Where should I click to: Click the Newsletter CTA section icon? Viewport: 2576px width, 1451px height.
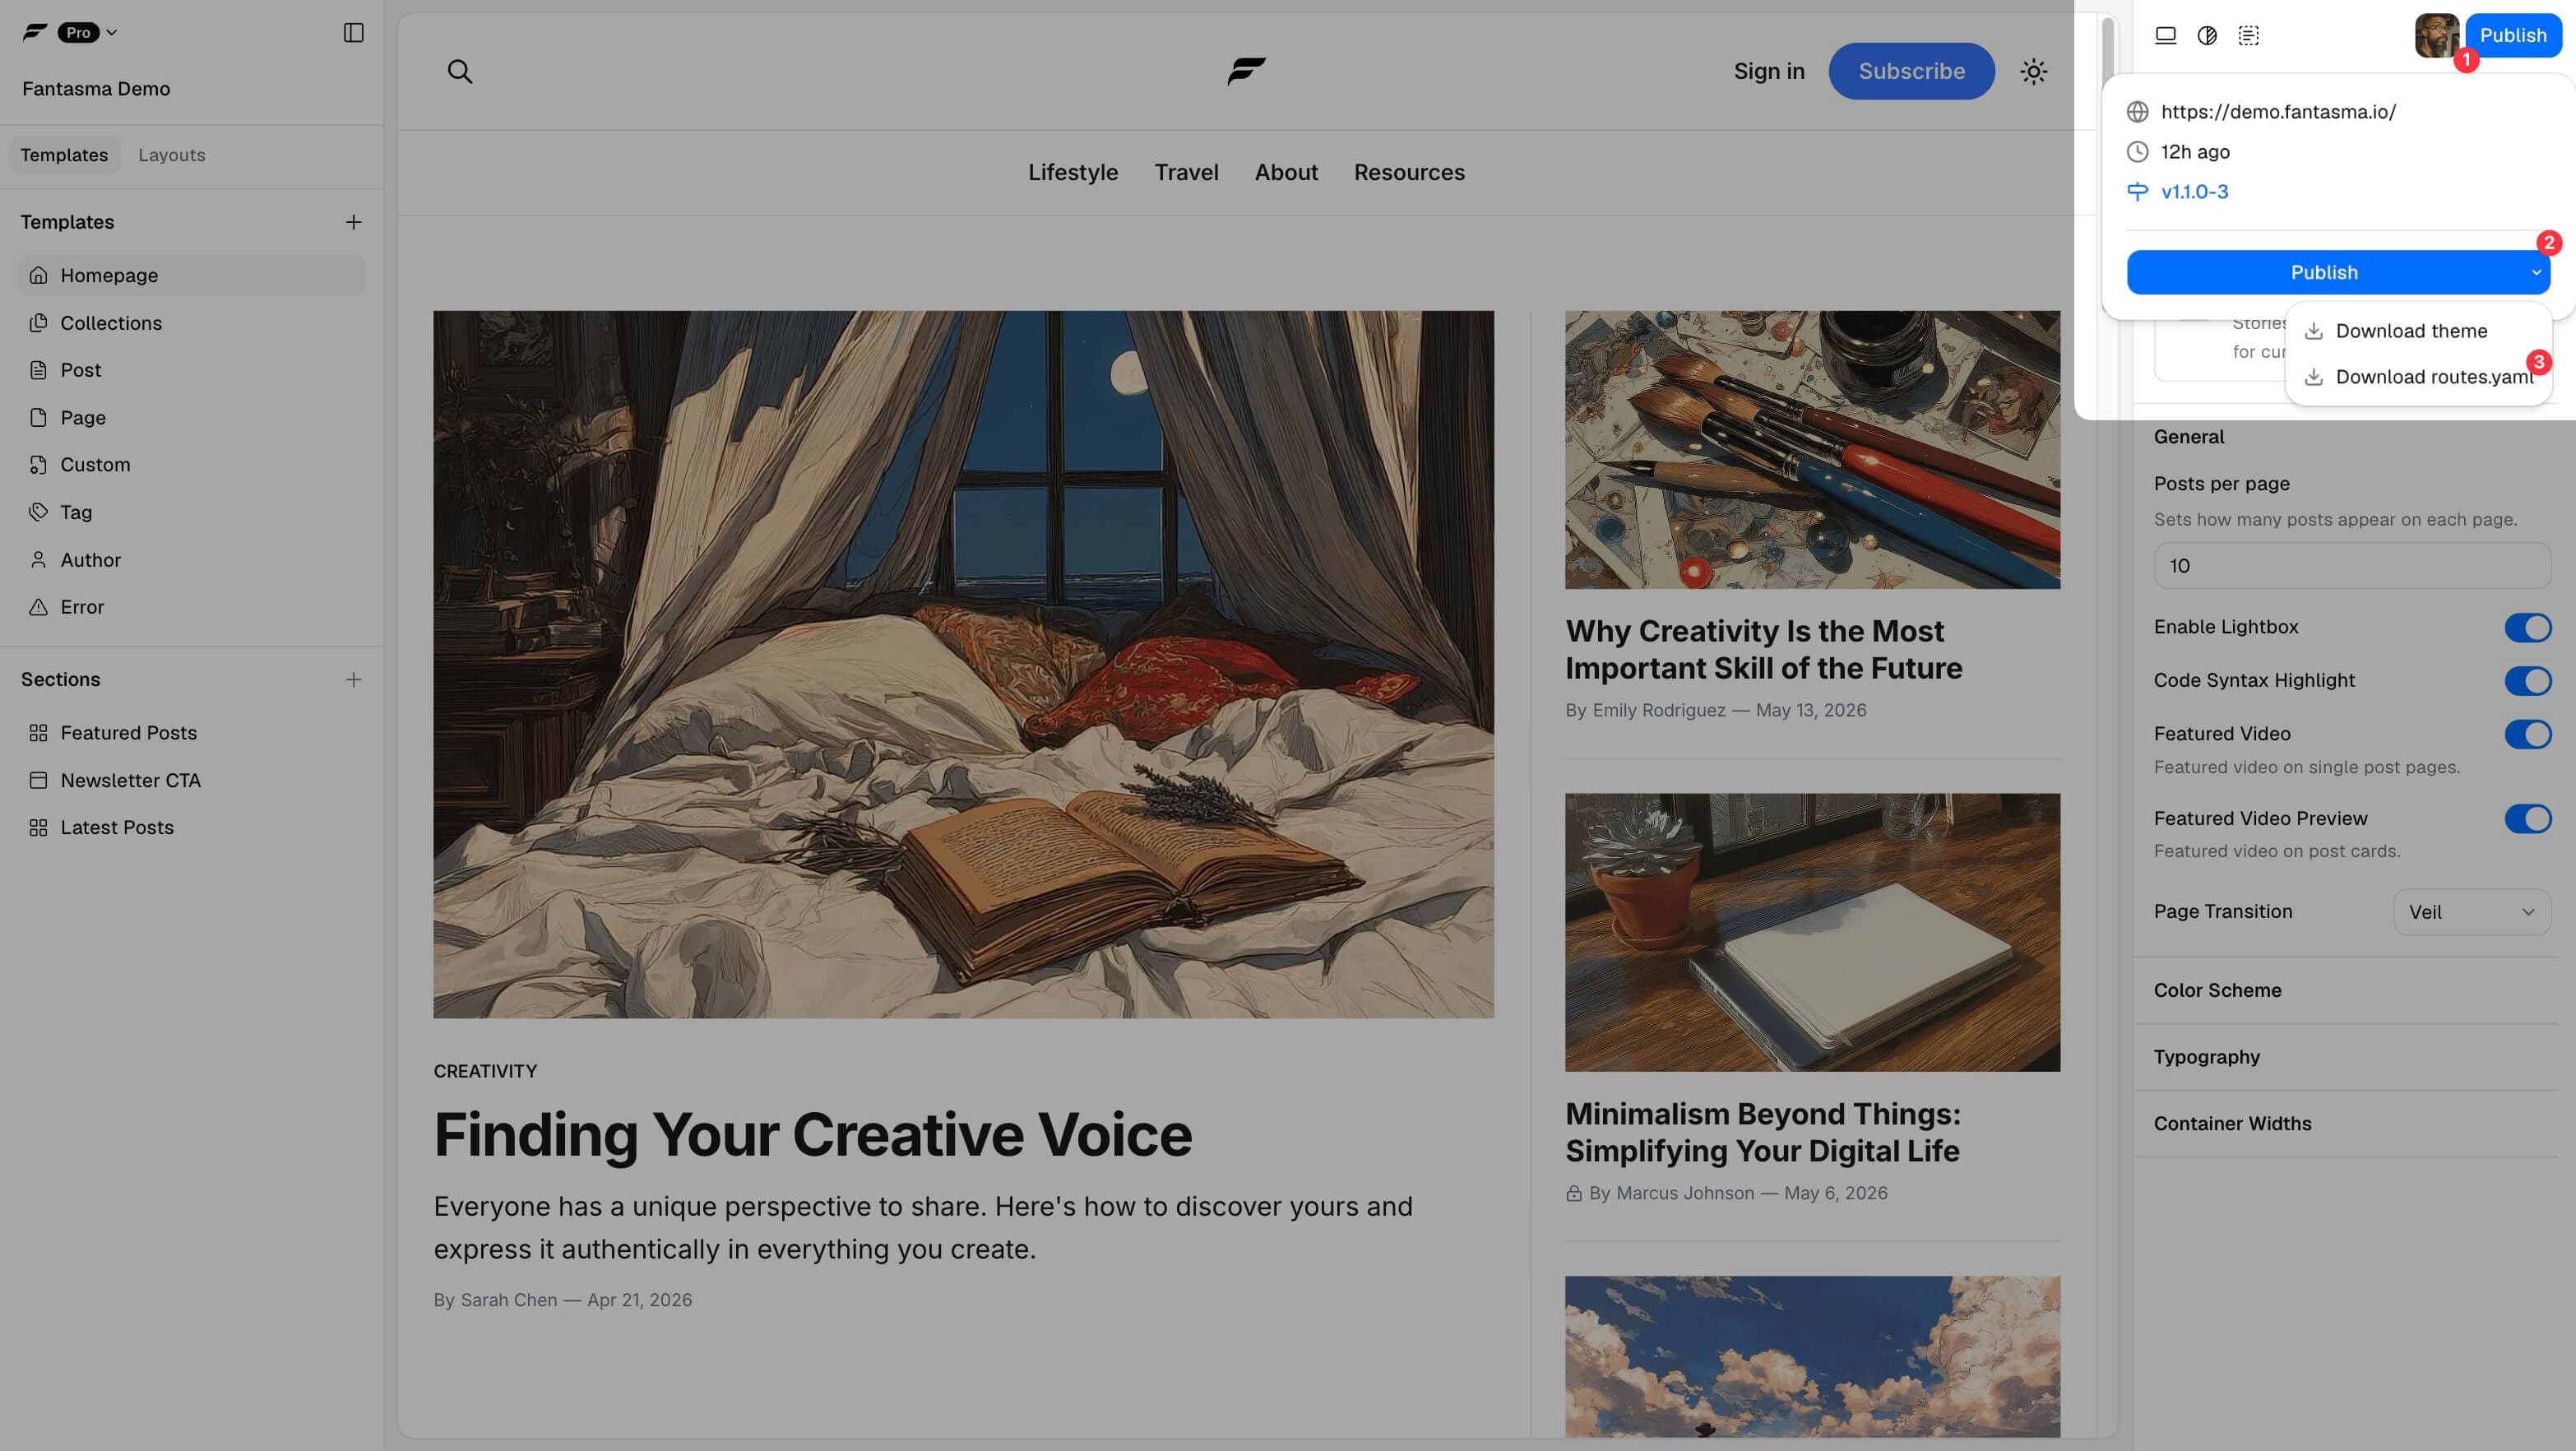pos(38,780)
